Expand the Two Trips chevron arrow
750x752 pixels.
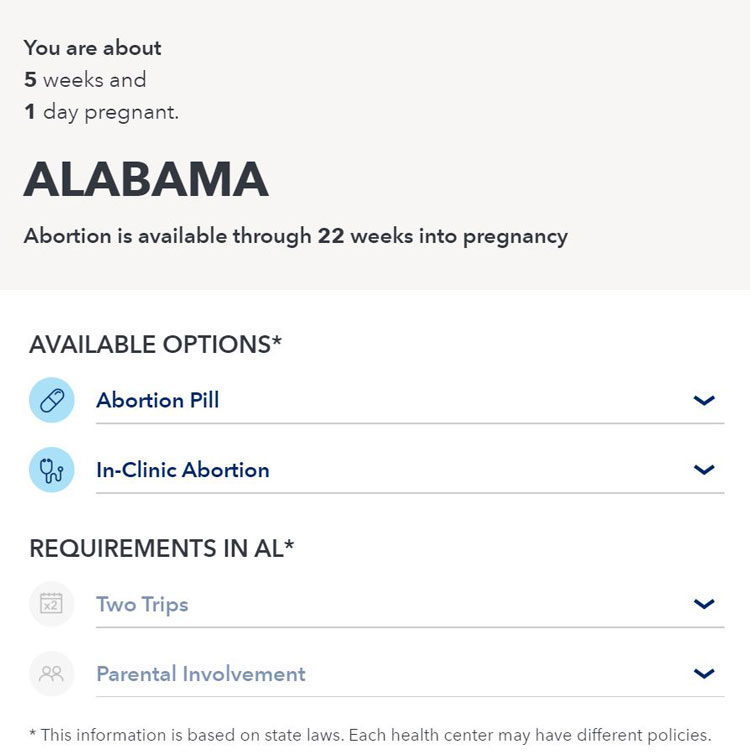pyautogui.click(x=704, y=604)
